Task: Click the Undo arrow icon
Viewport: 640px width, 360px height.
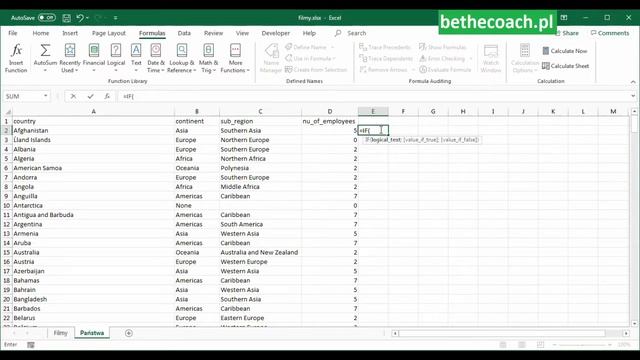Action: click(x=80, y=18)
